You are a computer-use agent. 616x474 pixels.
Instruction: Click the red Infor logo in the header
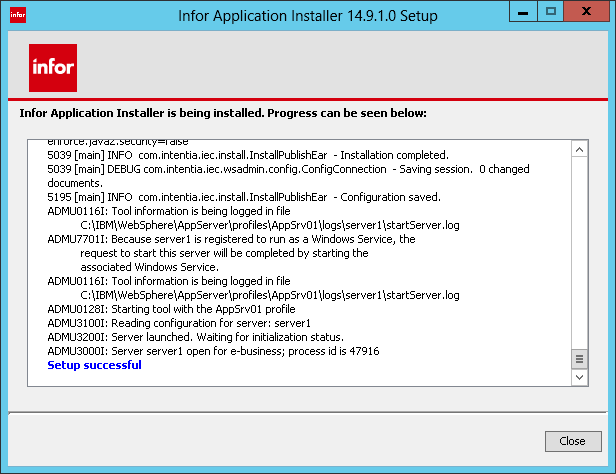click(x=49, y=68)
